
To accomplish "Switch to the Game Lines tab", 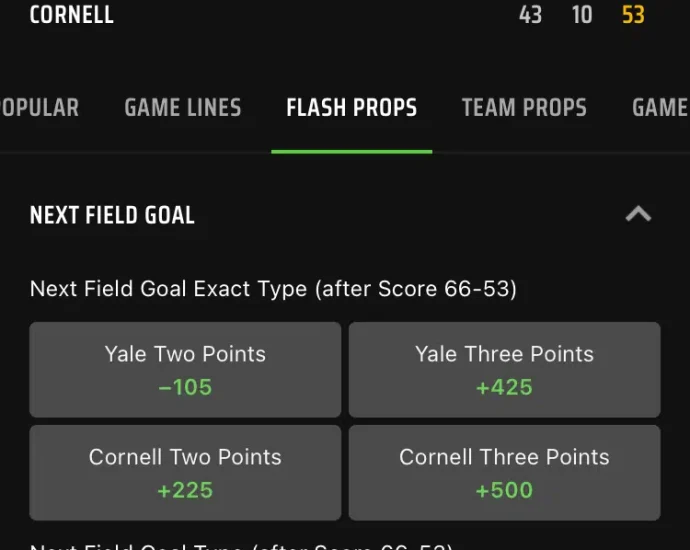I will coord(183,108).
